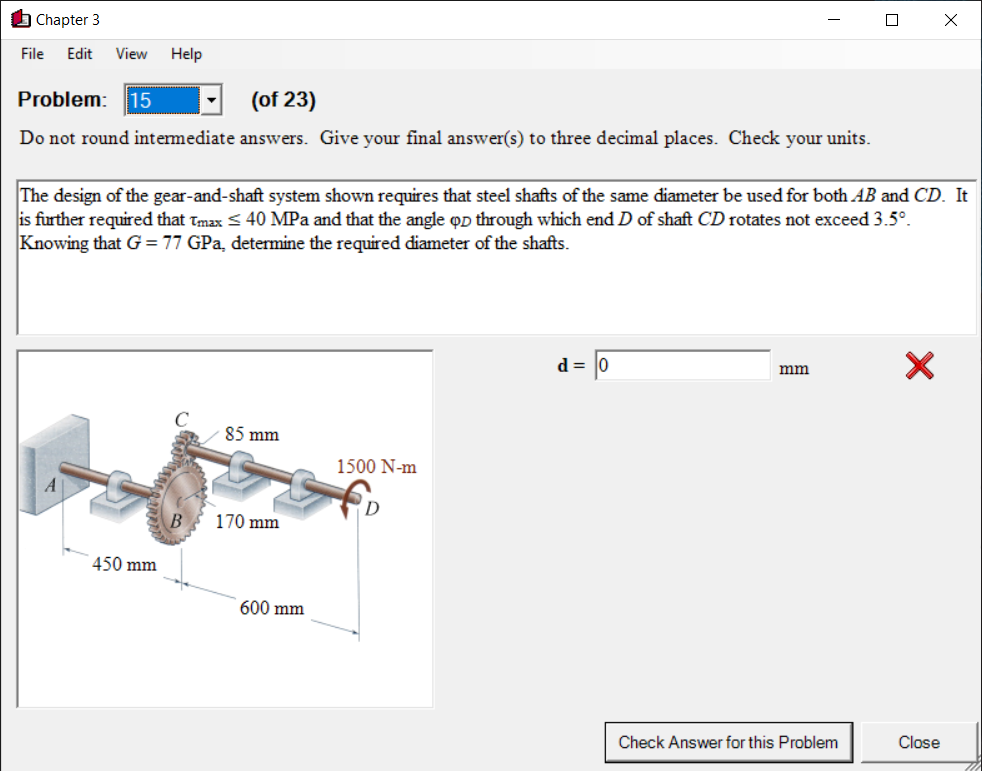
Task: Click gear B in the shaft diagram
Action: coord(181,499)
